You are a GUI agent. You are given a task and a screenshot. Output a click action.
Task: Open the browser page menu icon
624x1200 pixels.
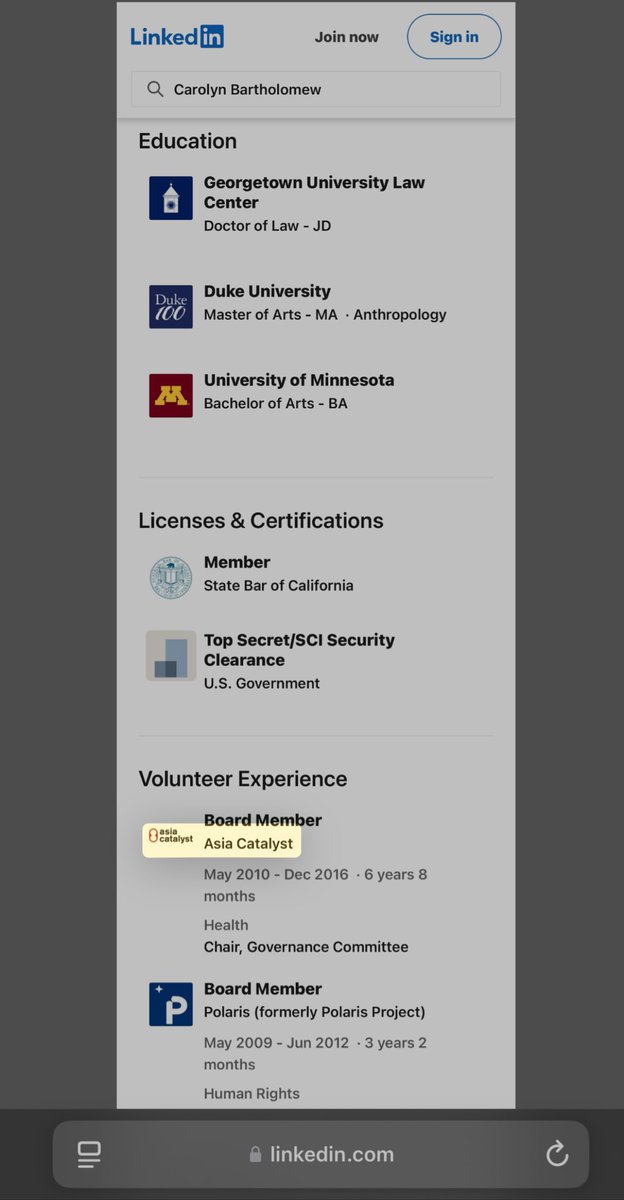89,1154
